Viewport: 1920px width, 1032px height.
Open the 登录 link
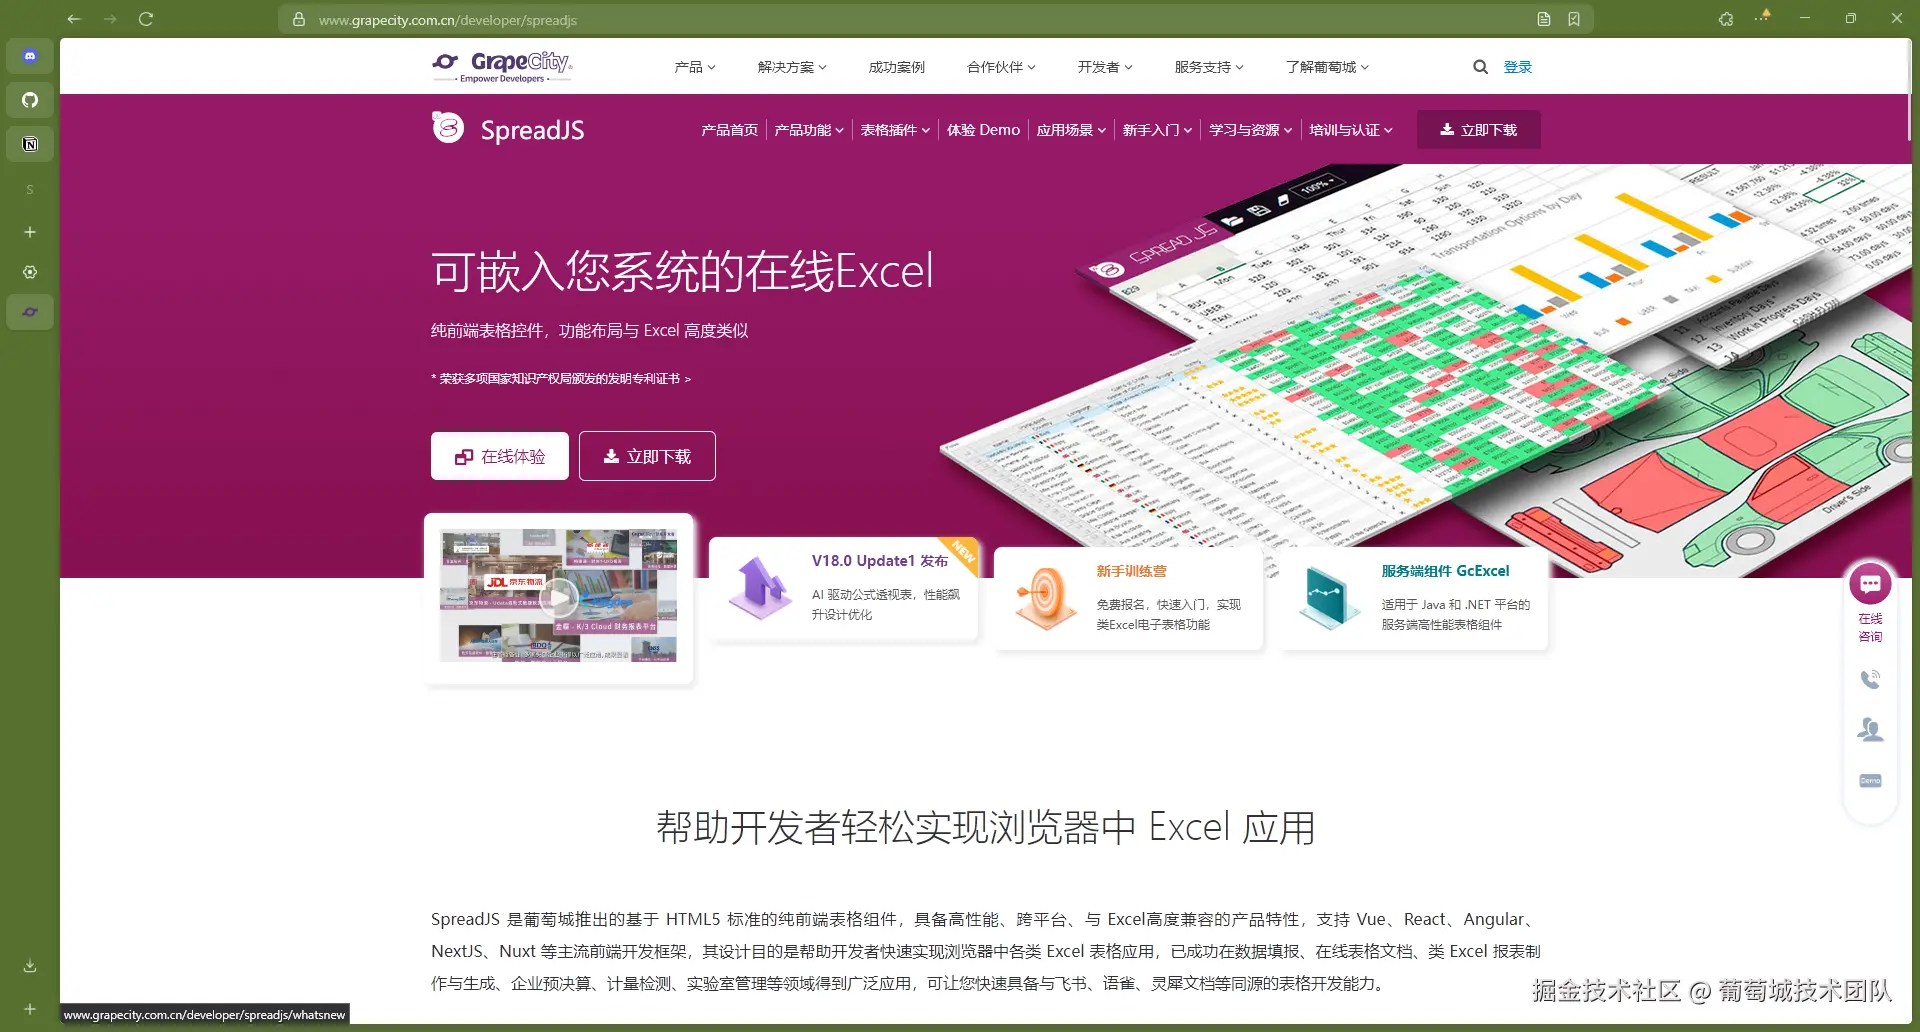(1518, 66)
